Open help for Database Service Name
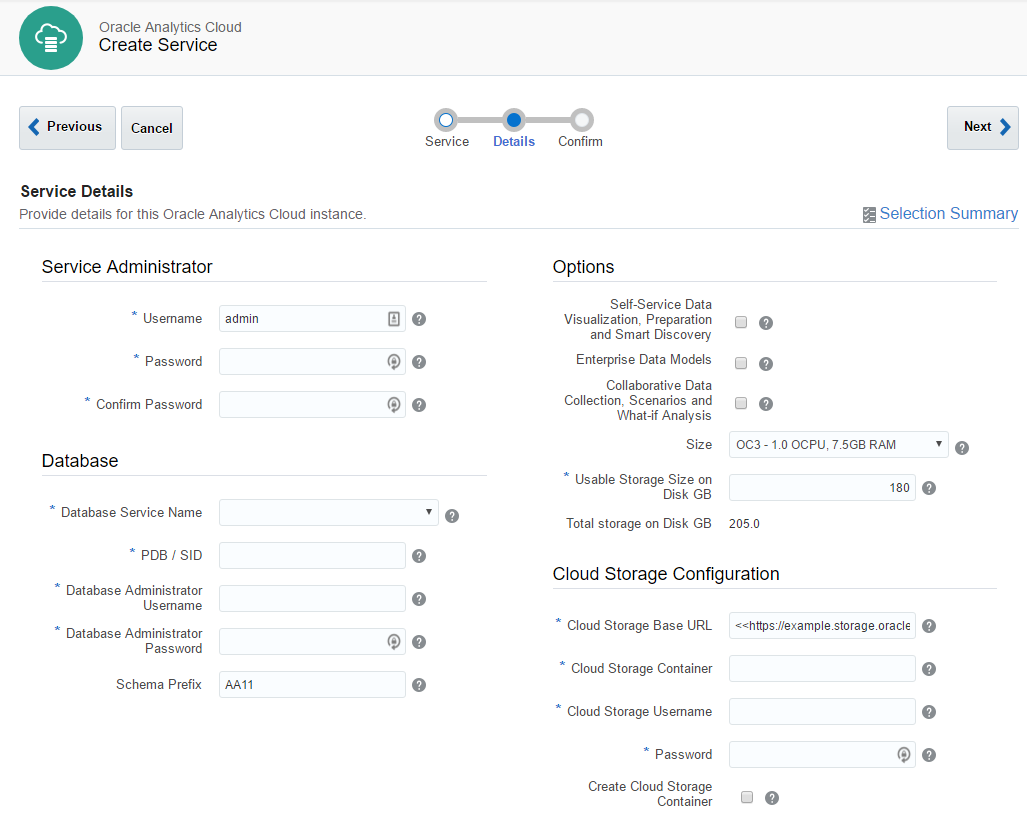The width and height of the screenshot is (1027, 836). pyautogui.click(x=452, y=516)
